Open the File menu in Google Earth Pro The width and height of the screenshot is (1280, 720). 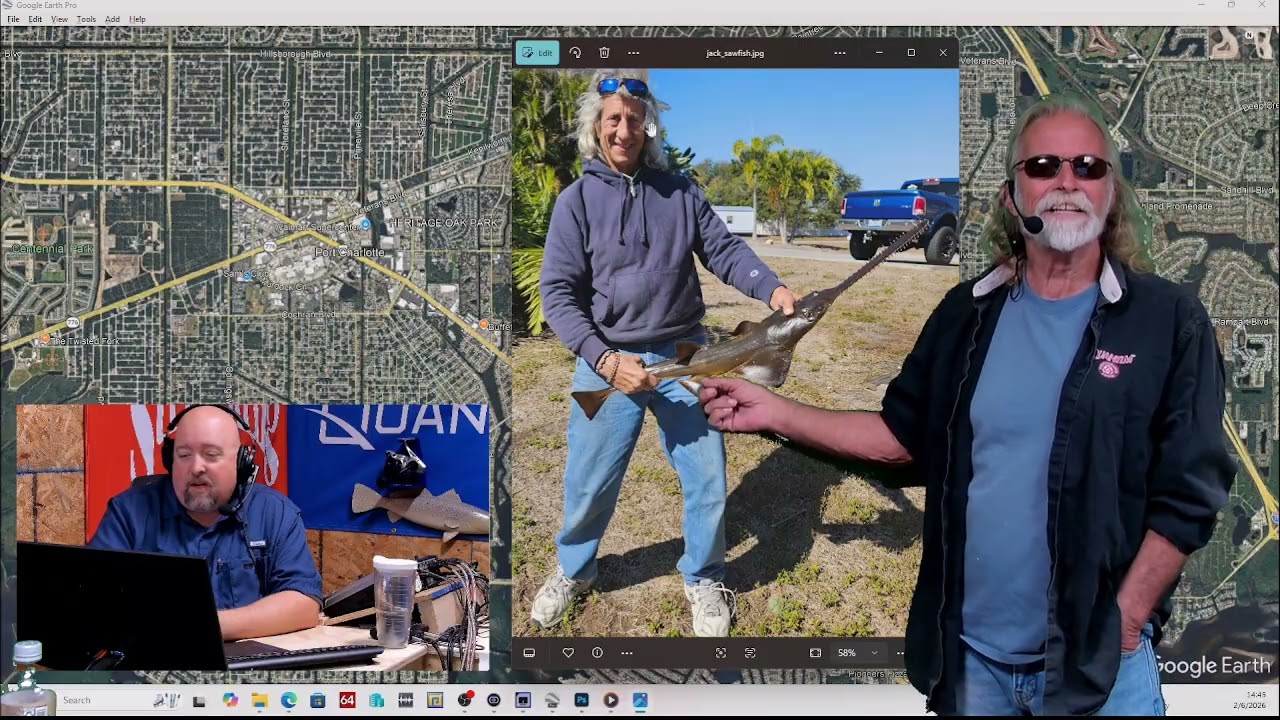point(13,19)
